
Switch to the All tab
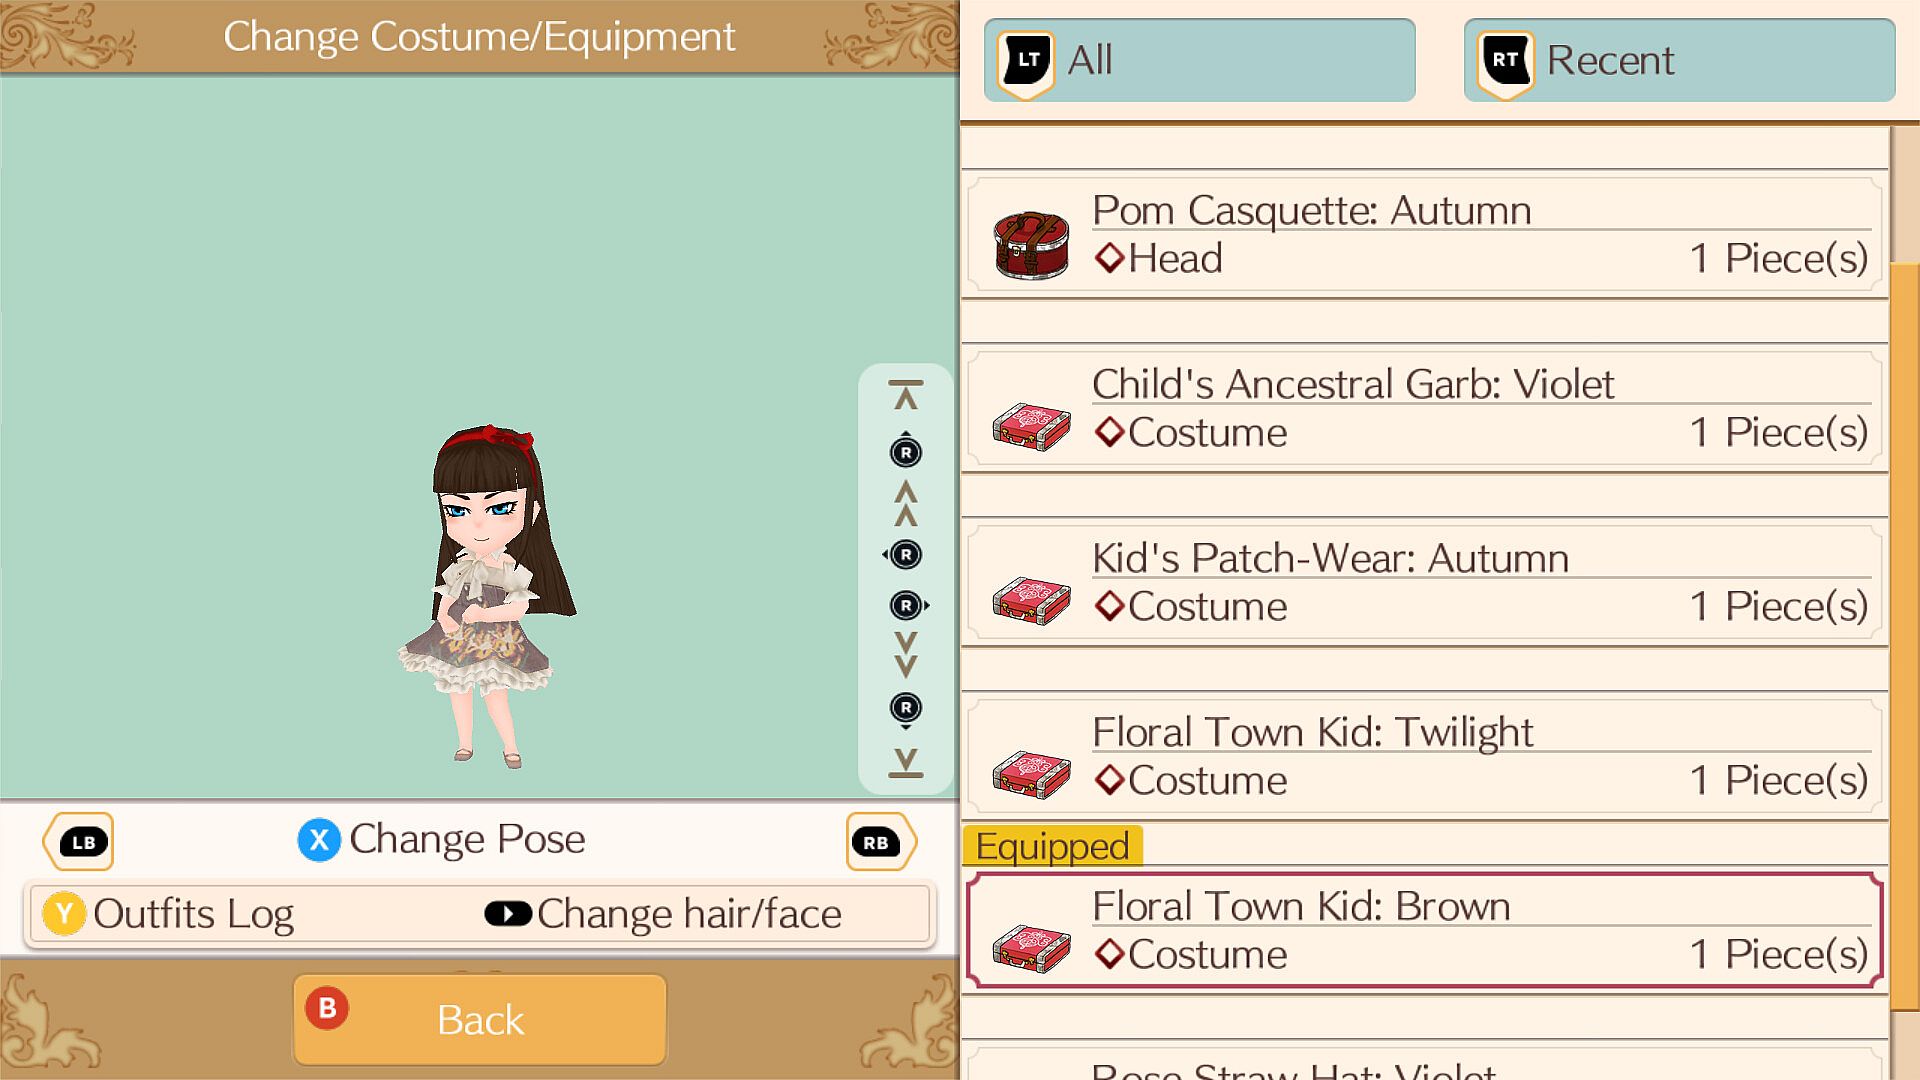point(1200,60)
